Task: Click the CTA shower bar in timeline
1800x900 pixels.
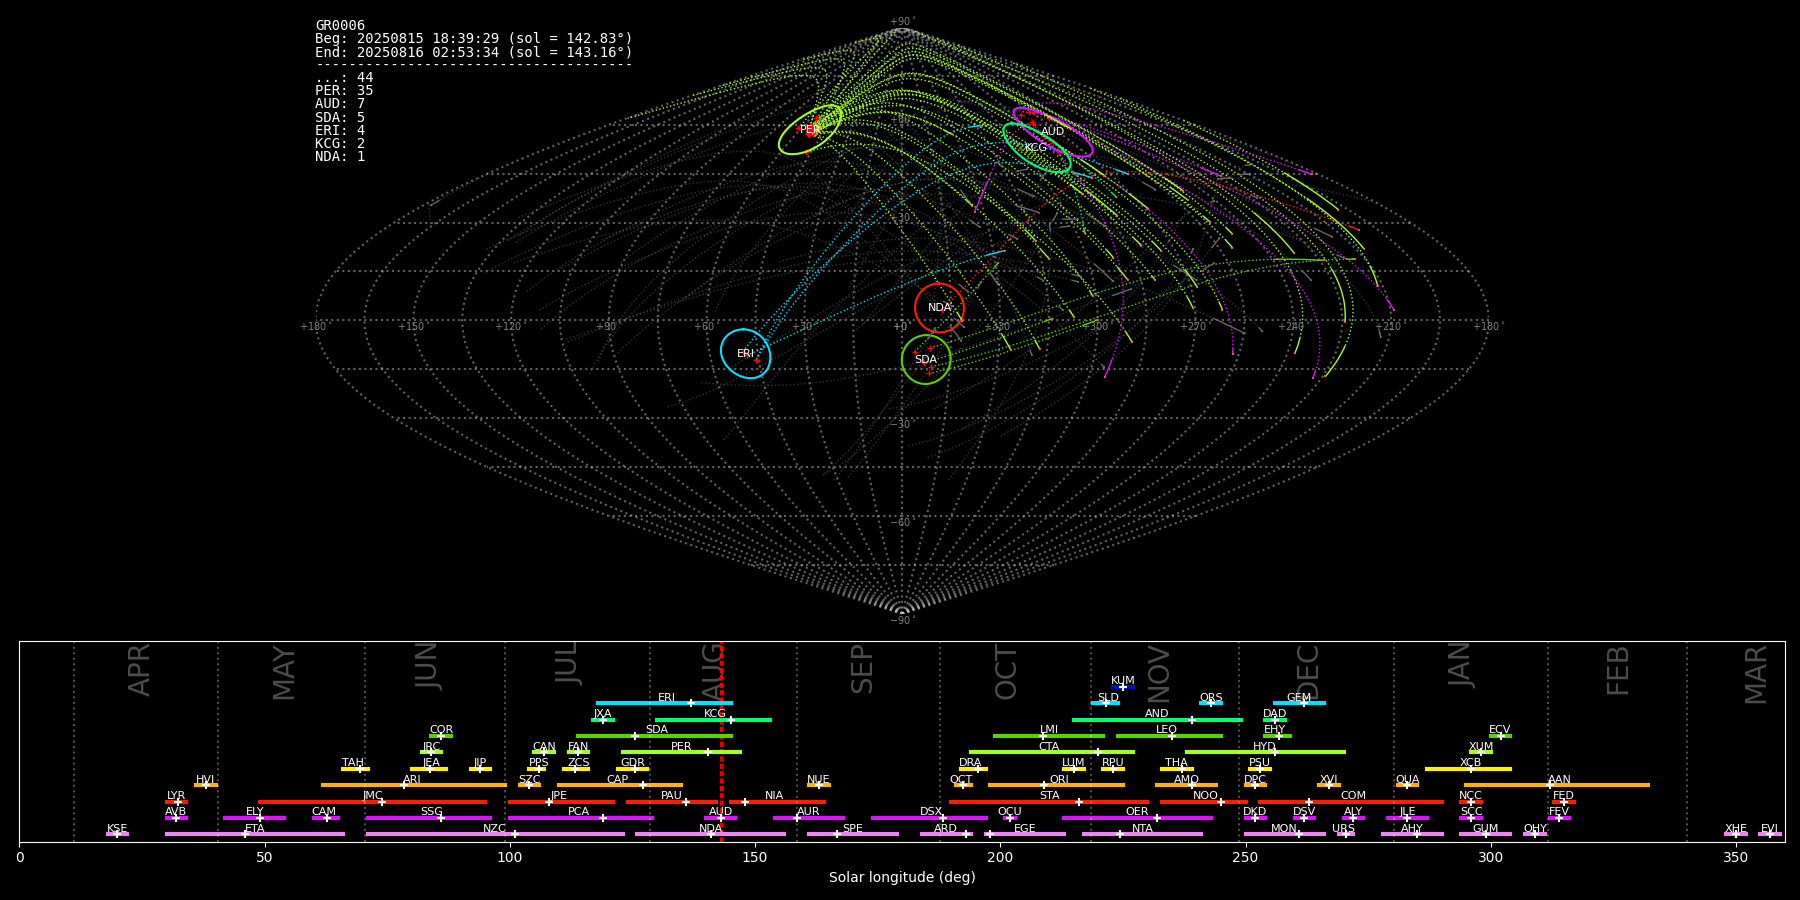Action: (1052, 752)
